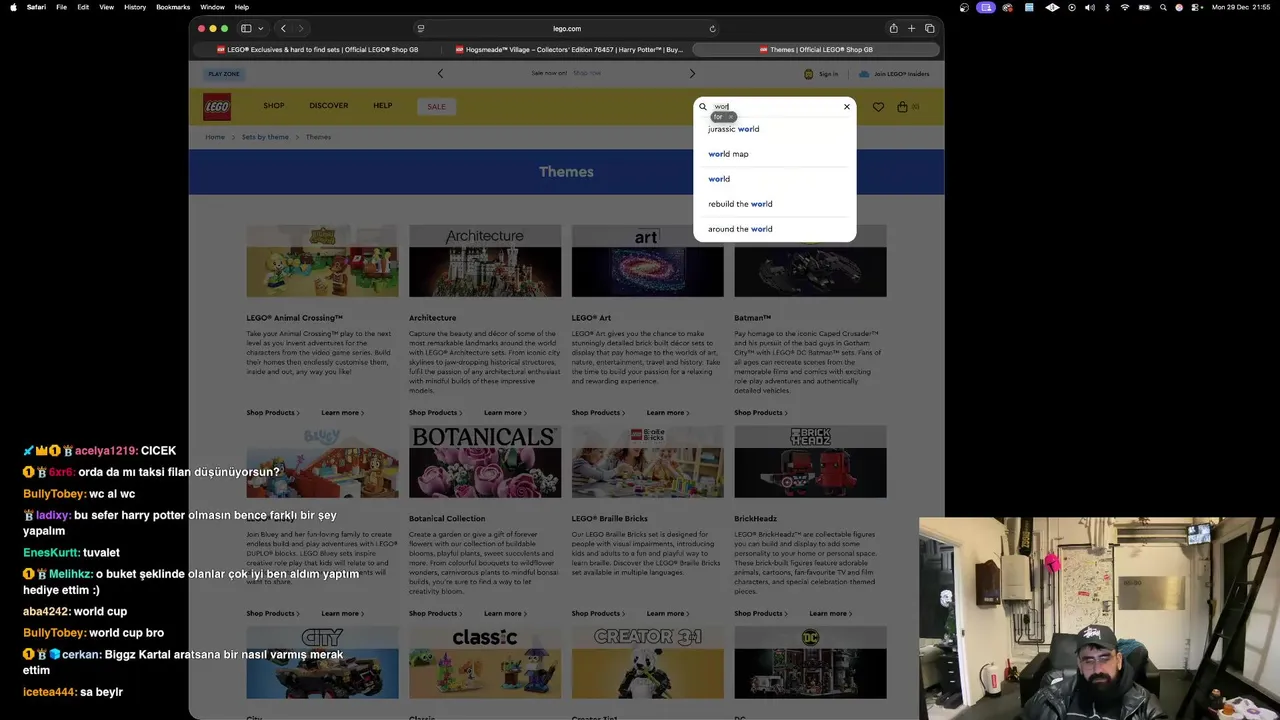Open the SHOP navigation menu
Viewport: 1280px width, 720px height.
(x=274, y=106)
